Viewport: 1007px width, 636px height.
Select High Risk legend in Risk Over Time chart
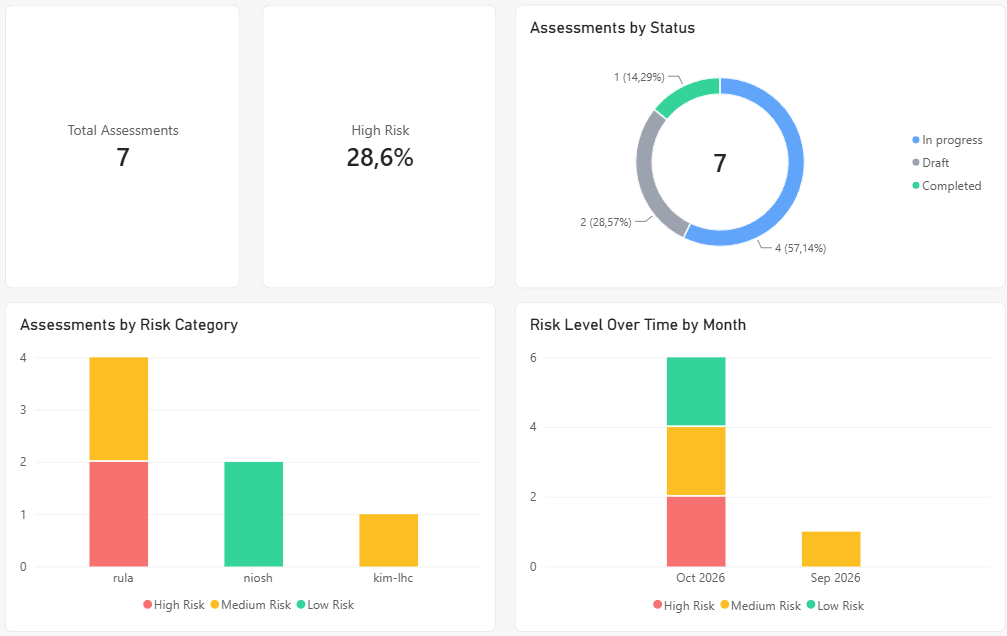click(x=683, y=606)
